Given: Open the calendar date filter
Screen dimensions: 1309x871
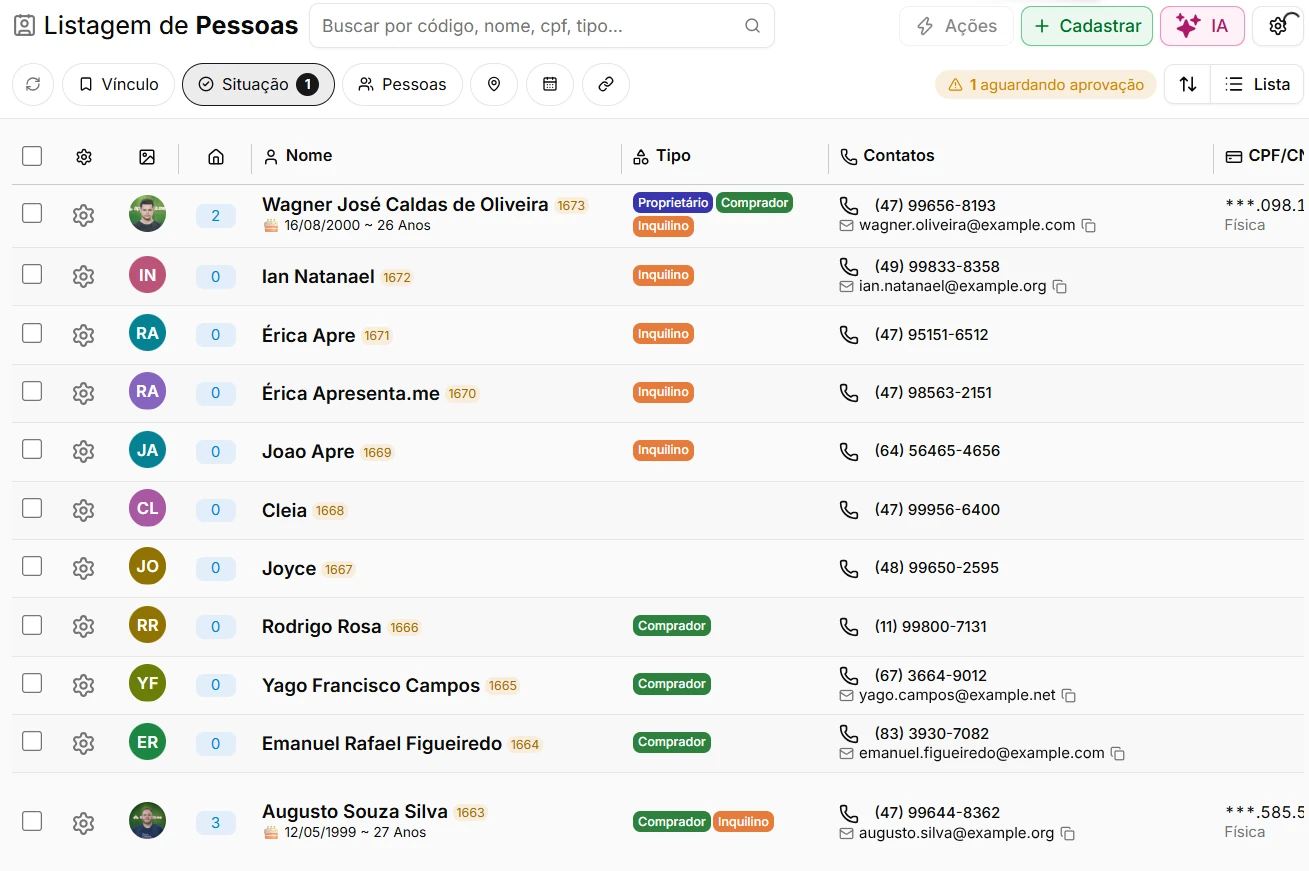Looking at the screenshot, I should pos(550,85).
